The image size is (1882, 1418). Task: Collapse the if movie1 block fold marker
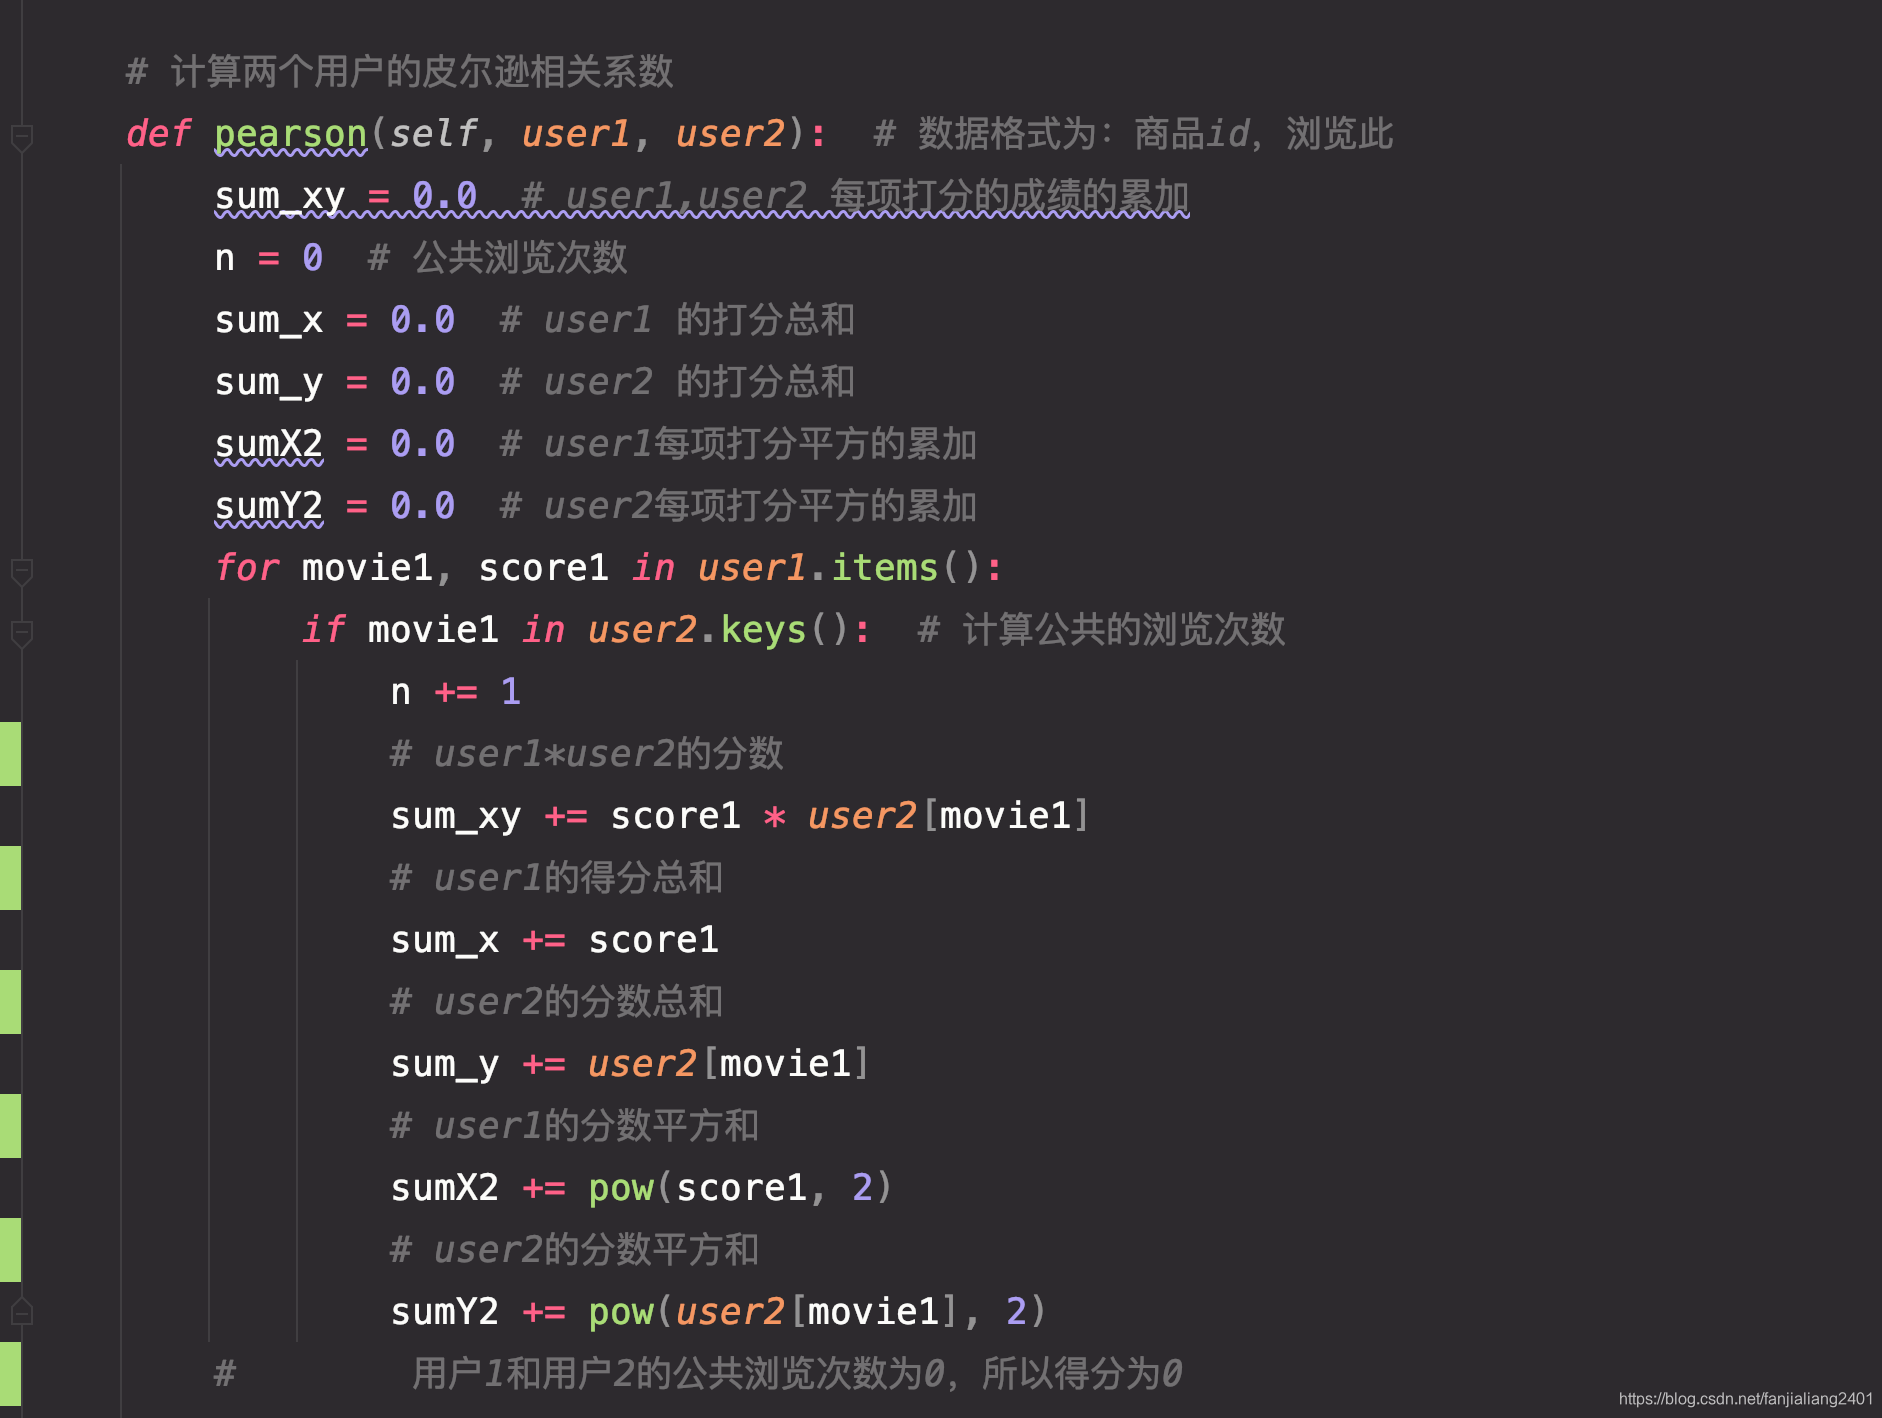pos(21,634)
